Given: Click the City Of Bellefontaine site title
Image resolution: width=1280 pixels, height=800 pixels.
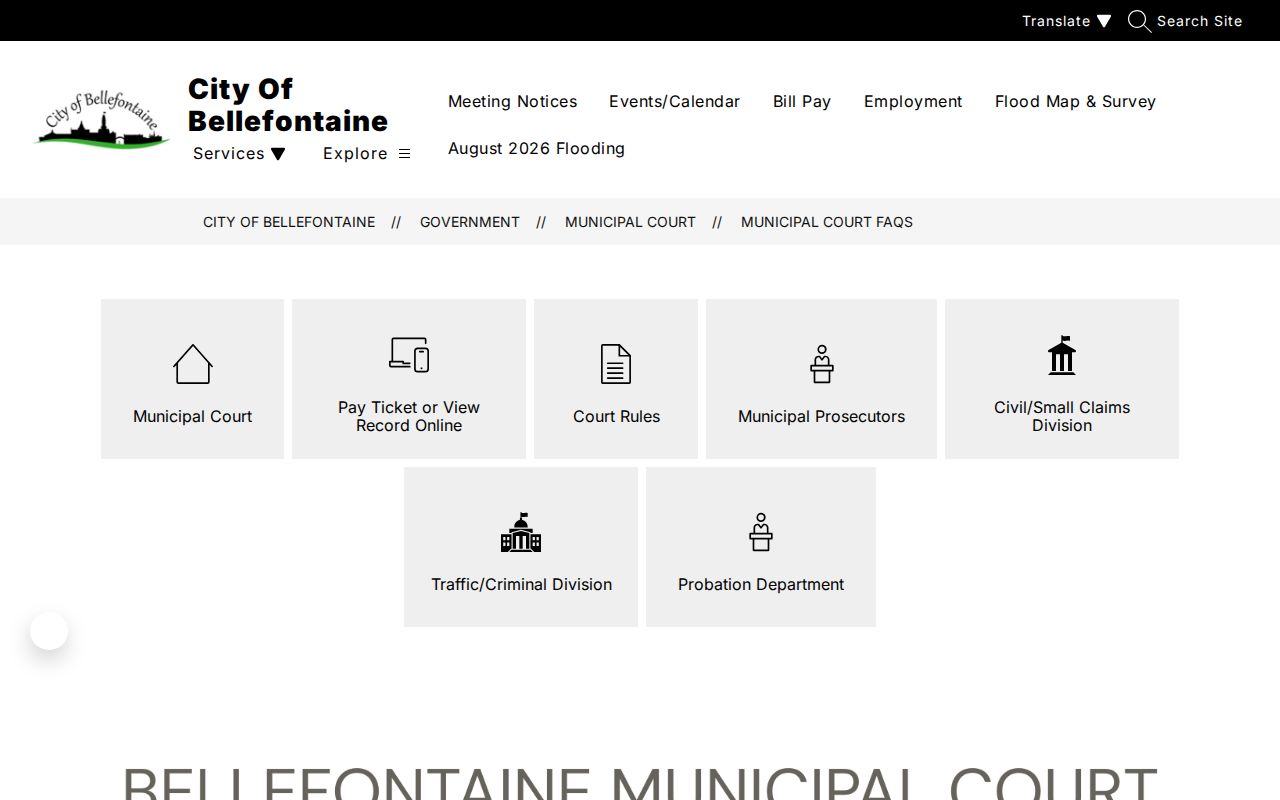Looking at the screenshot, I should click(288, 105).
